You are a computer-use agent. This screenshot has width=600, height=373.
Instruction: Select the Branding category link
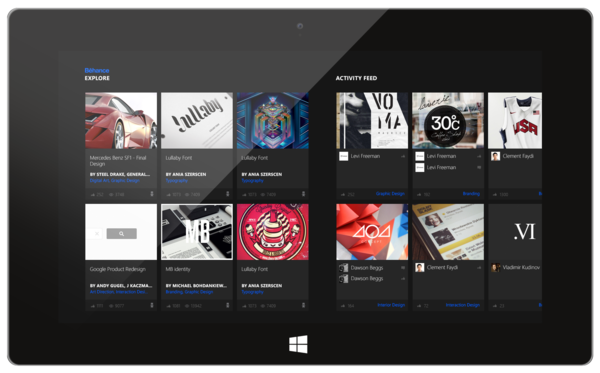point(471,194)
